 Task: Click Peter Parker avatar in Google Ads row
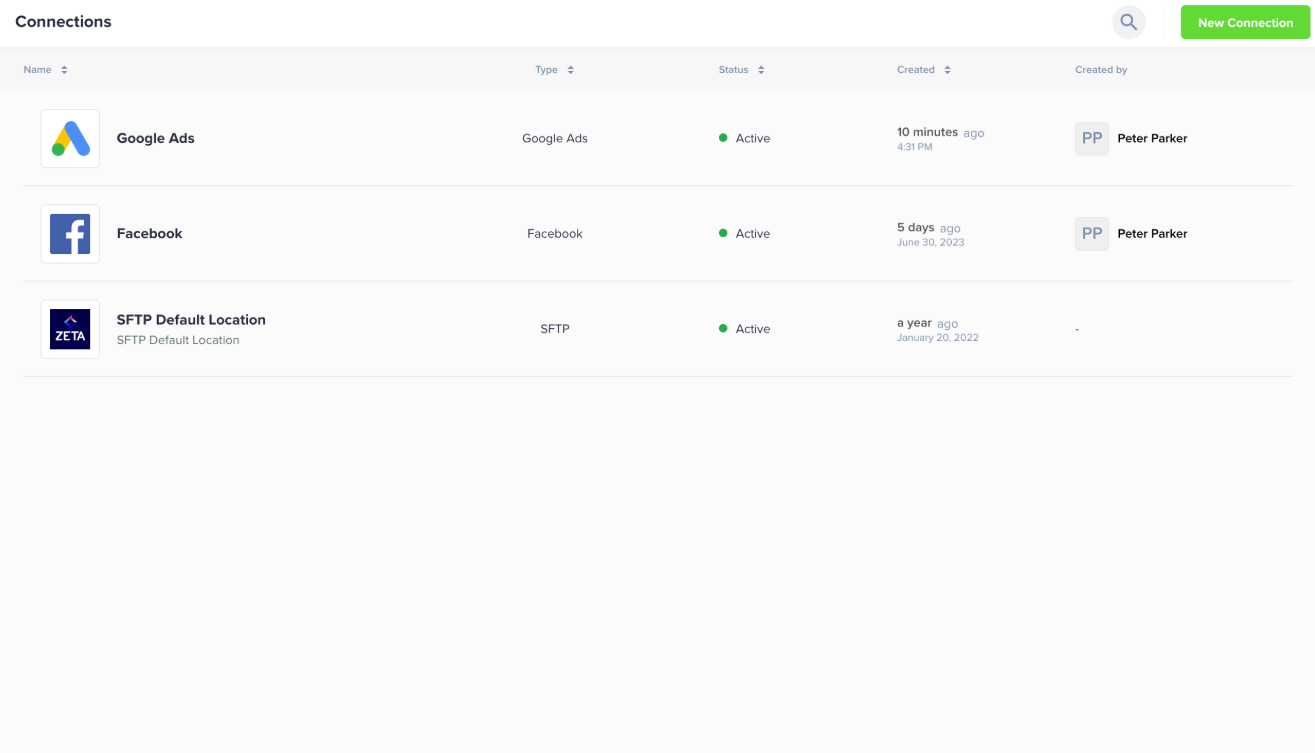1091,138
